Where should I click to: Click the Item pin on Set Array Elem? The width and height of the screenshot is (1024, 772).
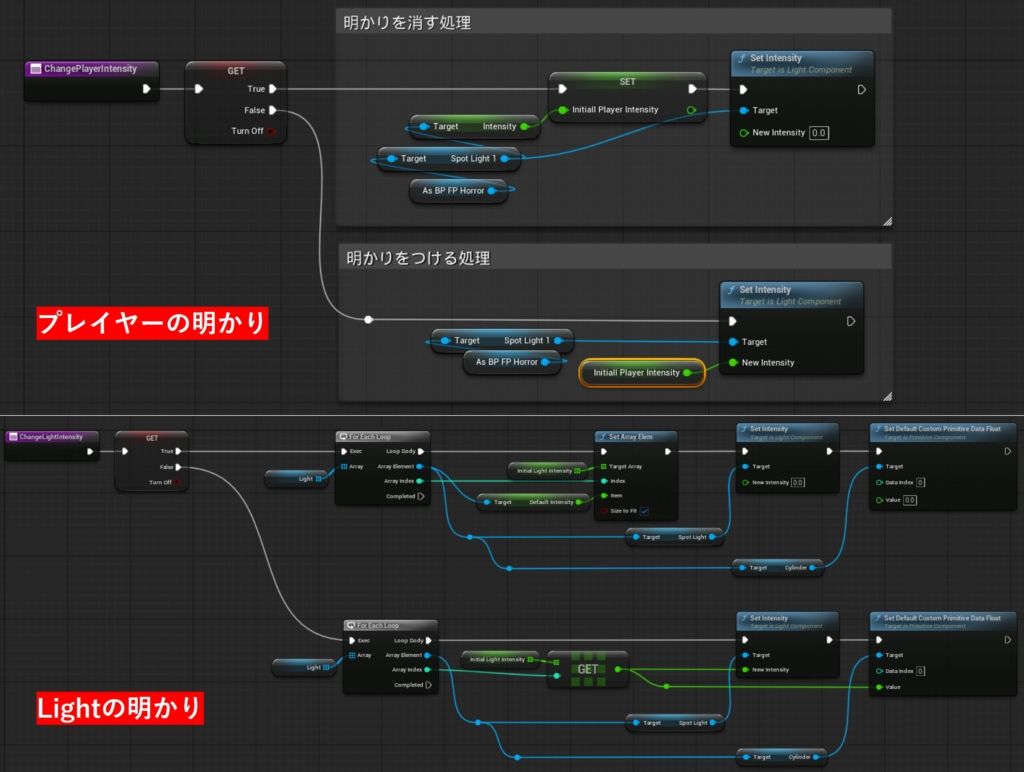point(604,496)
